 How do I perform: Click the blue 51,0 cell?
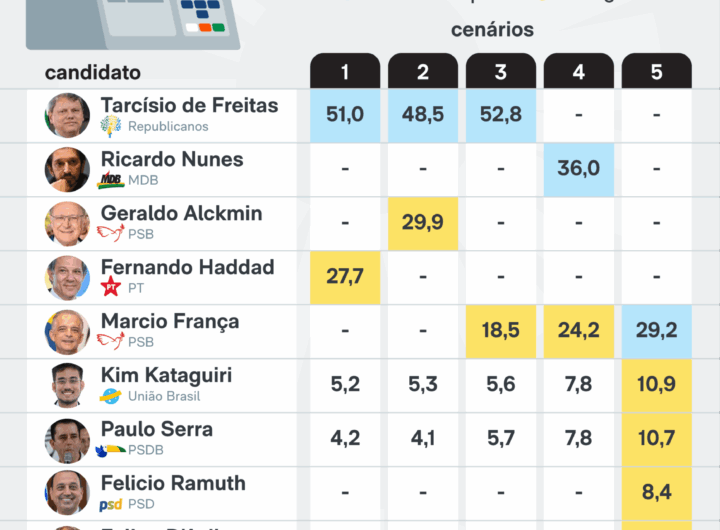click(x=345, y=115)
